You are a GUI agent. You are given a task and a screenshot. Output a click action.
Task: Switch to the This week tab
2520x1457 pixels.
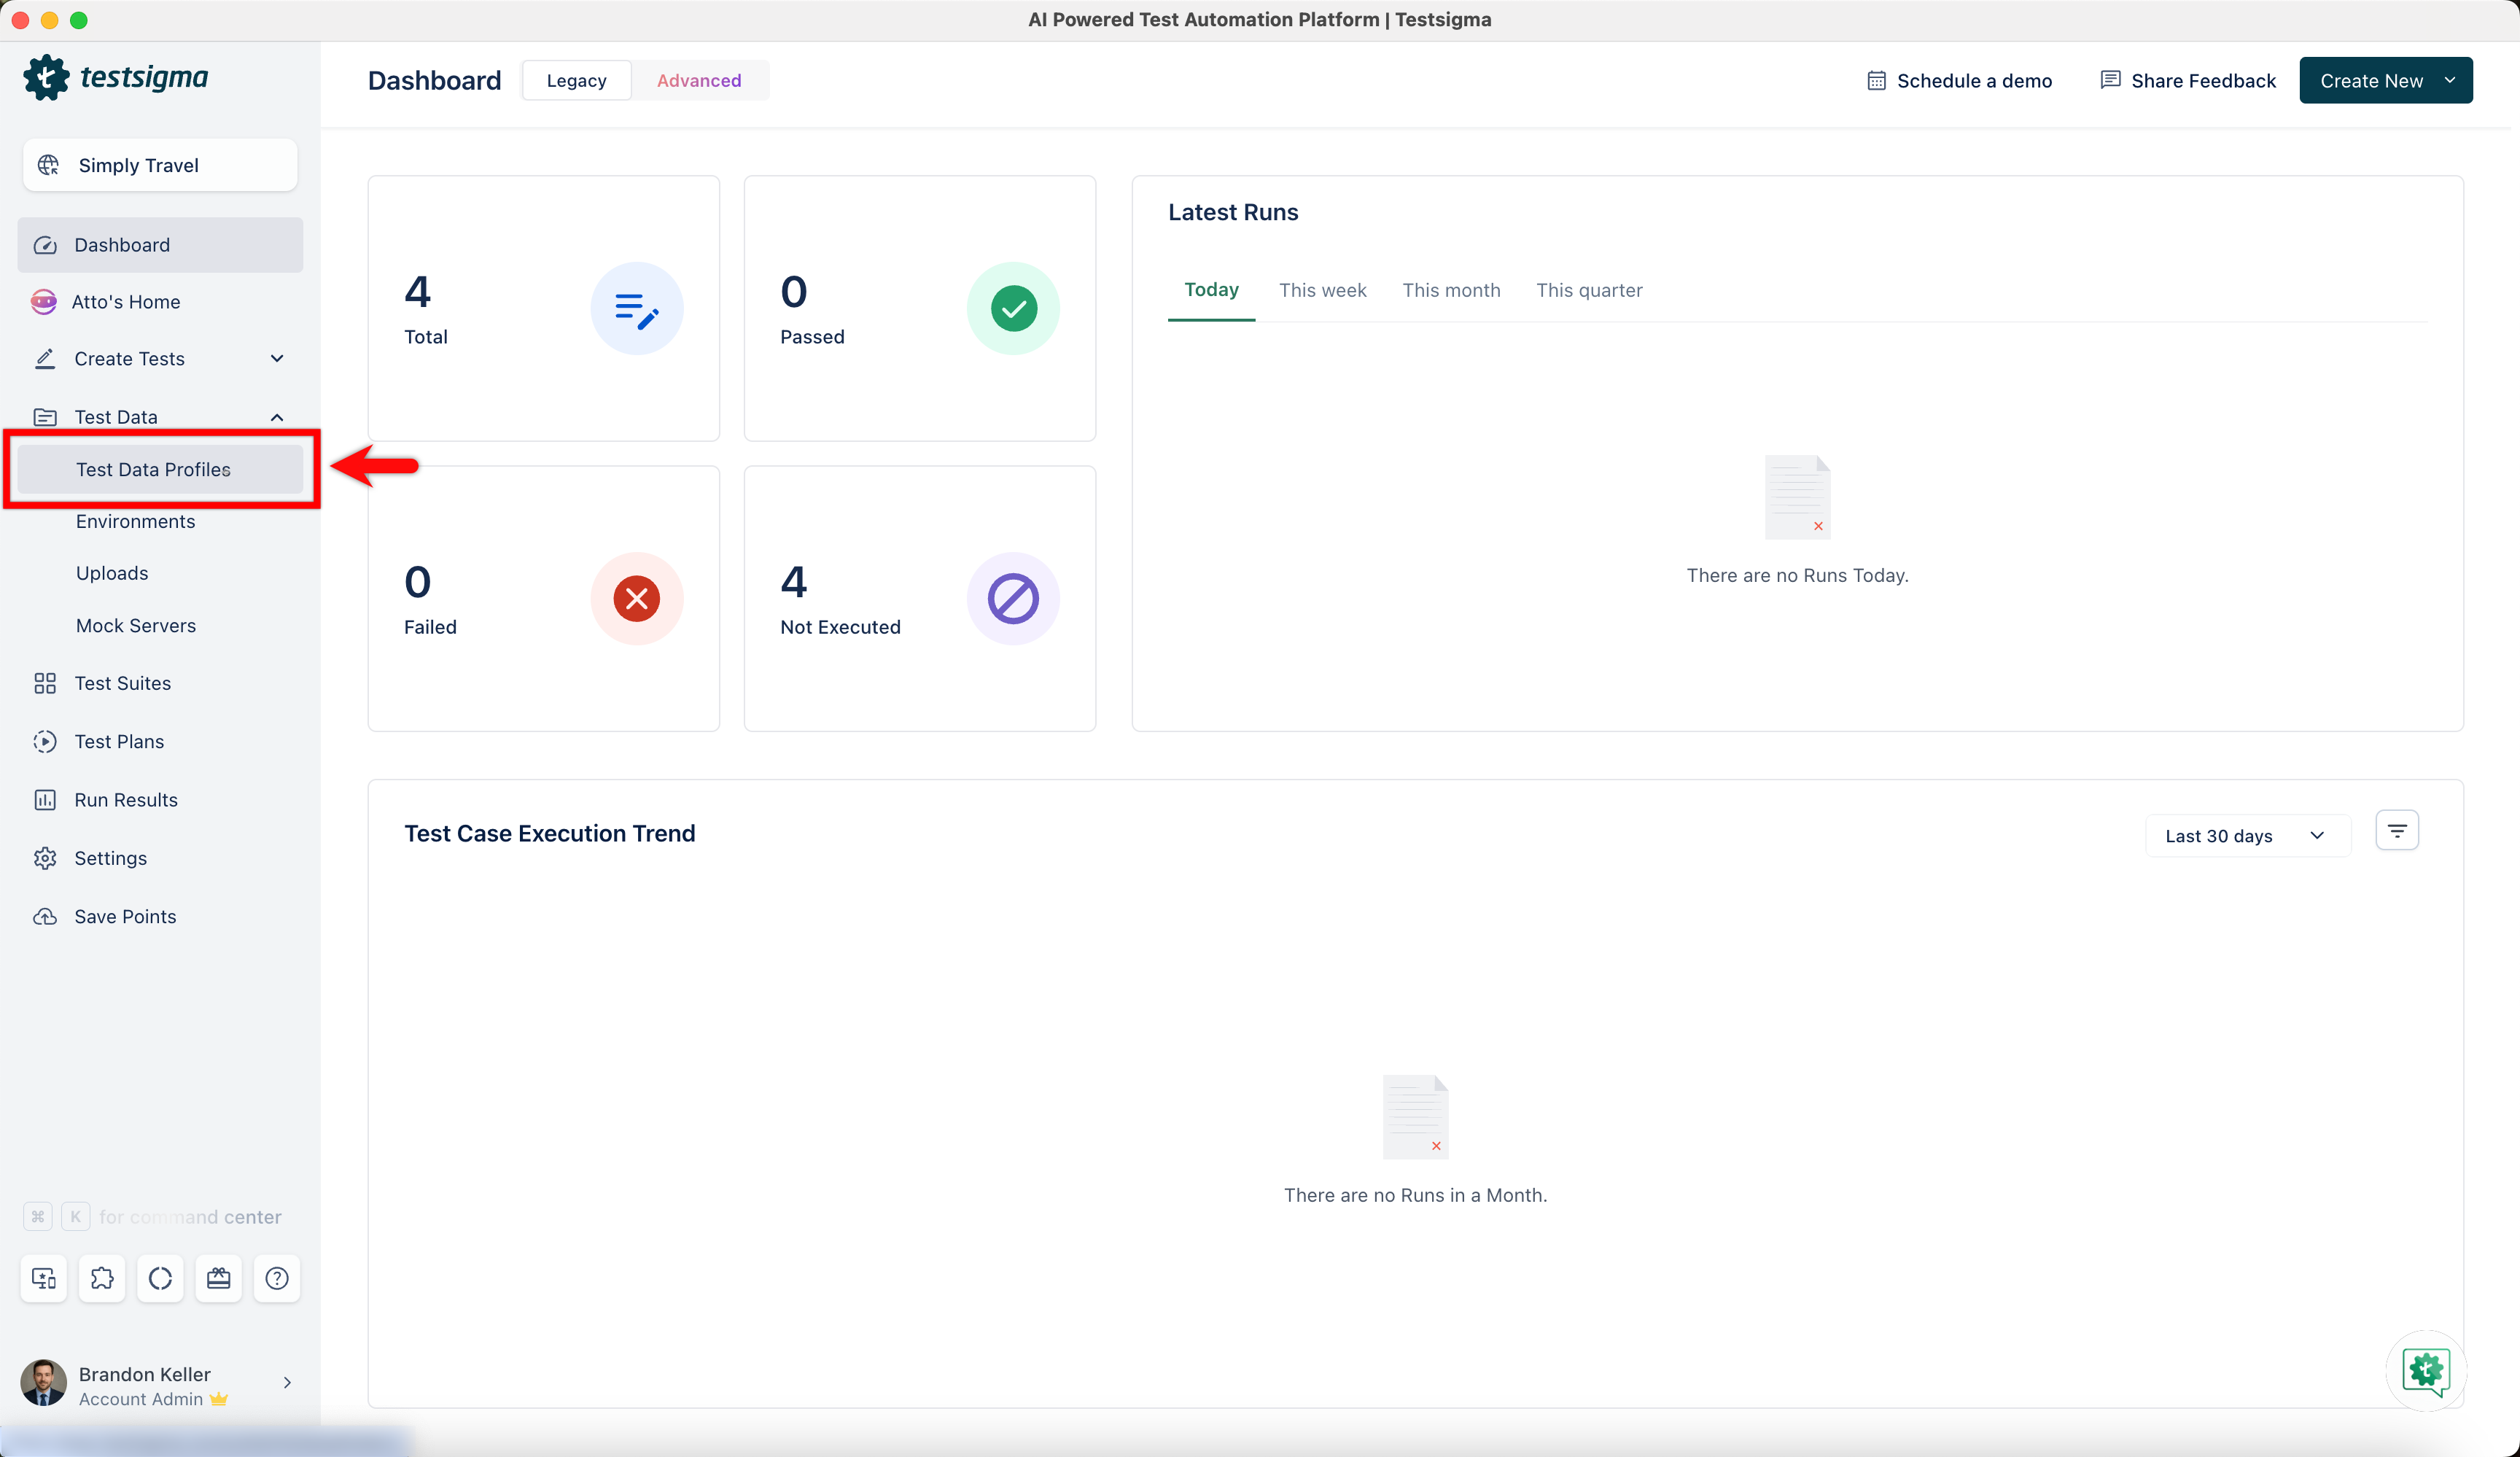[1322, 290]
